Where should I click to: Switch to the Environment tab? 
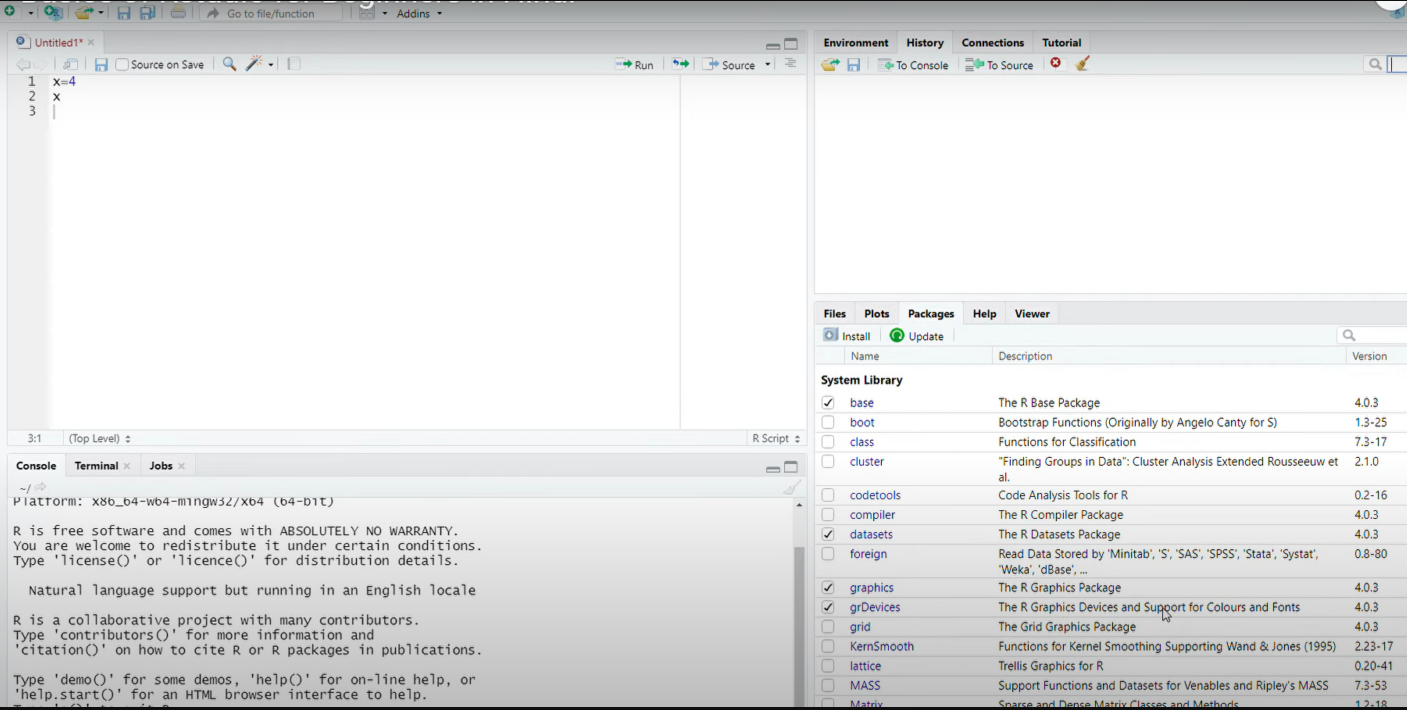tap(856, 43)
